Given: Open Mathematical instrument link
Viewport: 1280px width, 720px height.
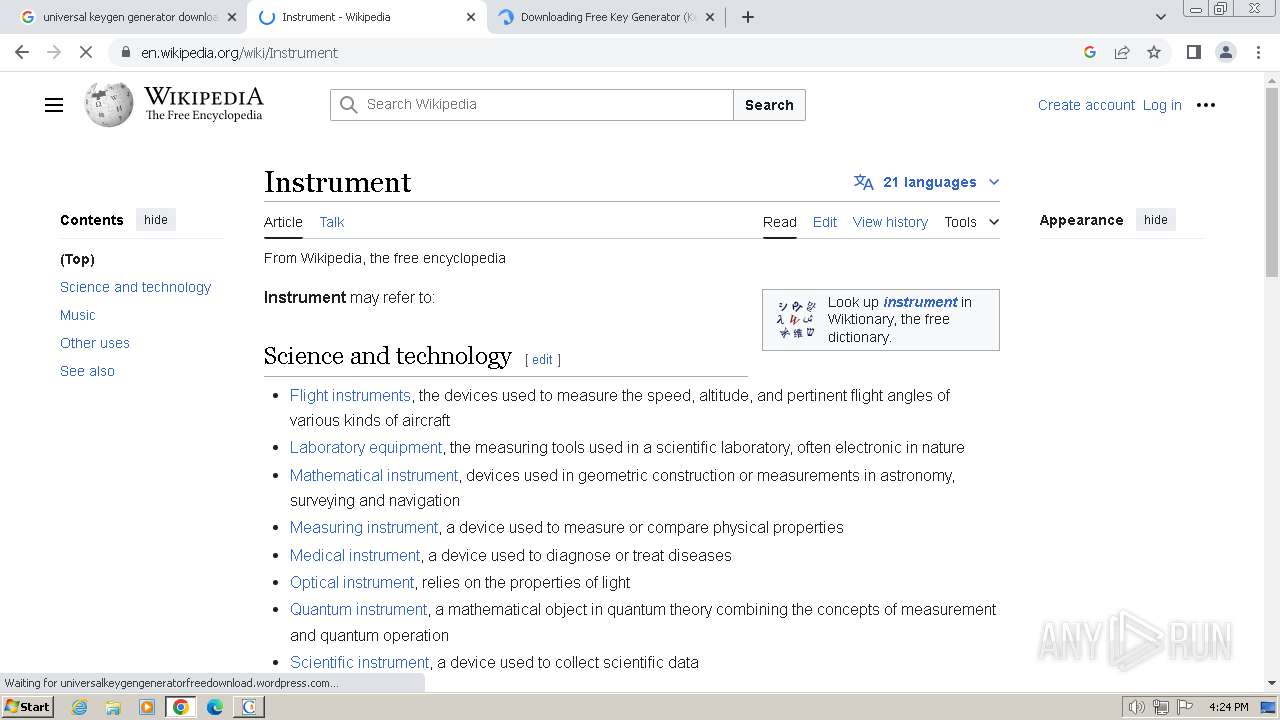Looking at the screenshot, I should click(374, 475).
